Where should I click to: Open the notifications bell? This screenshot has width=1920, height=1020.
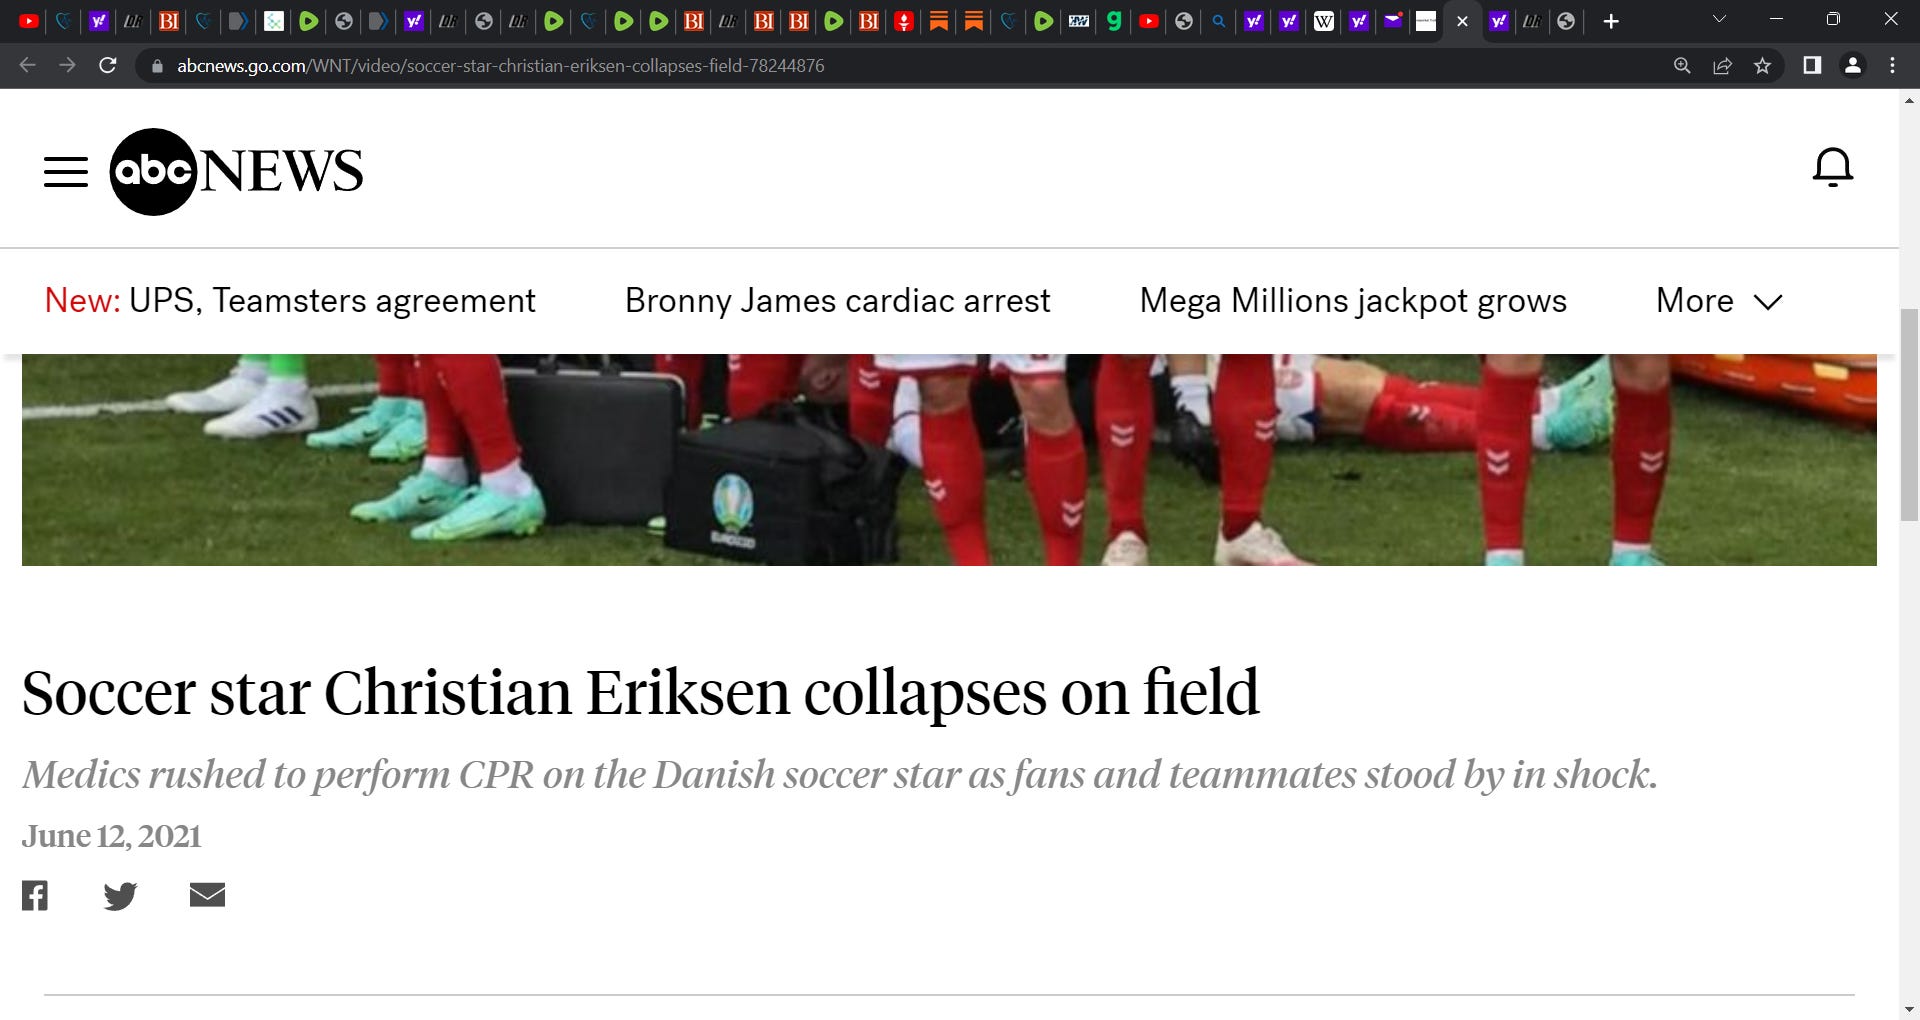point(1833,168)
